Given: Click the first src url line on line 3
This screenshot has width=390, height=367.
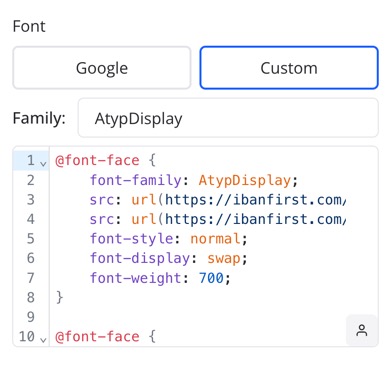Looking at the screenshot, I should coord(218,200).
